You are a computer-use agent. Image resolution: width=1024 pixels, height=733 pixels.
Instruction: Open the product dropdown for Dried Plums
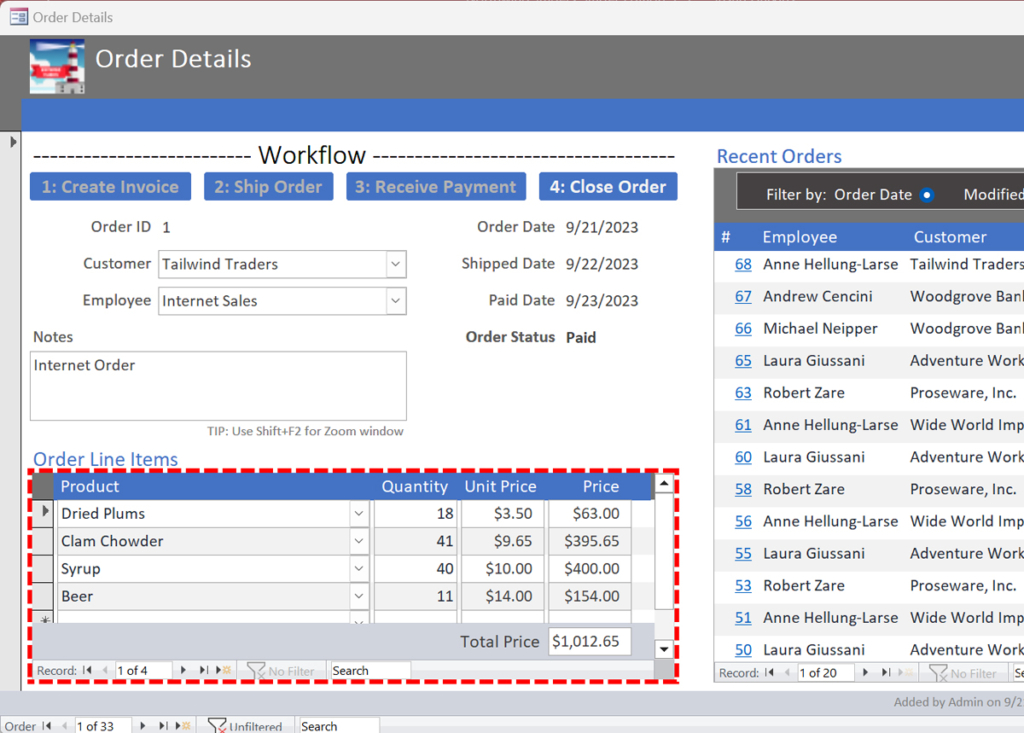[359, 514]
